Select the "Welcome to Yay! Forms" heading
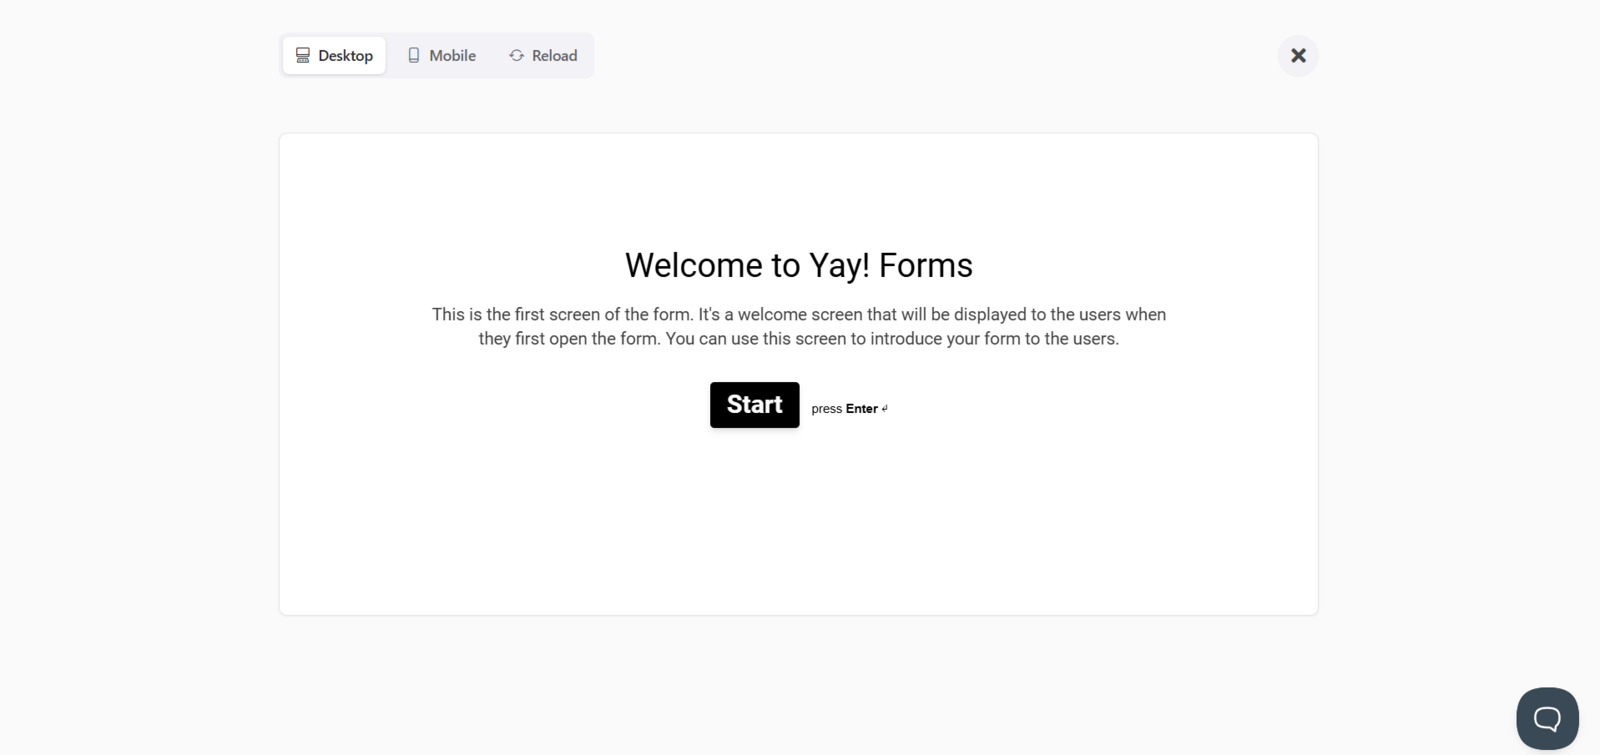The image size is (1600, 755). click(x=799, y=265)
